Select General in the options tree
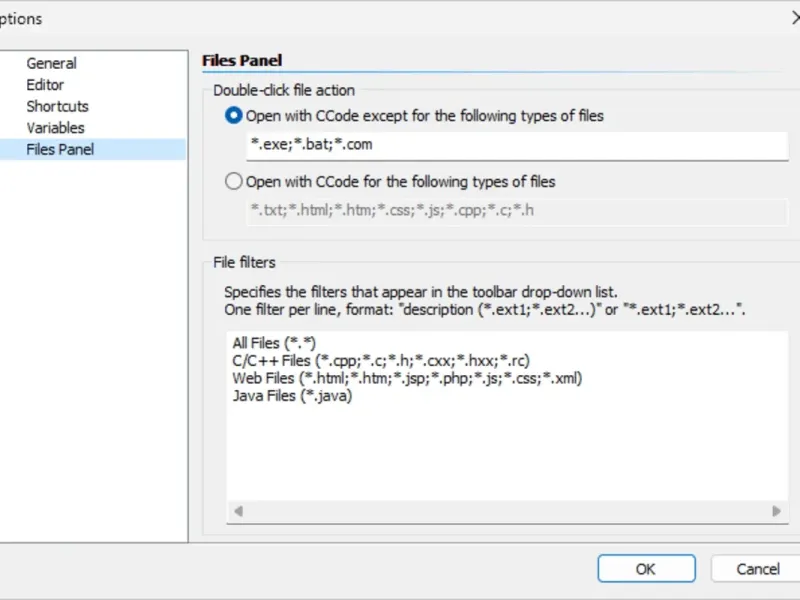800x600 pixels. (51, 64)
